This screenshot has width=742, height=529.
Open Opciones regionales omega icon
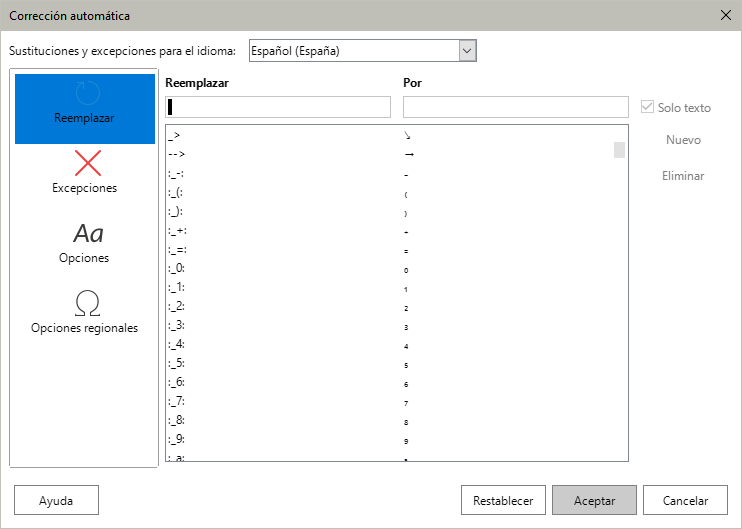pos(85,303)
